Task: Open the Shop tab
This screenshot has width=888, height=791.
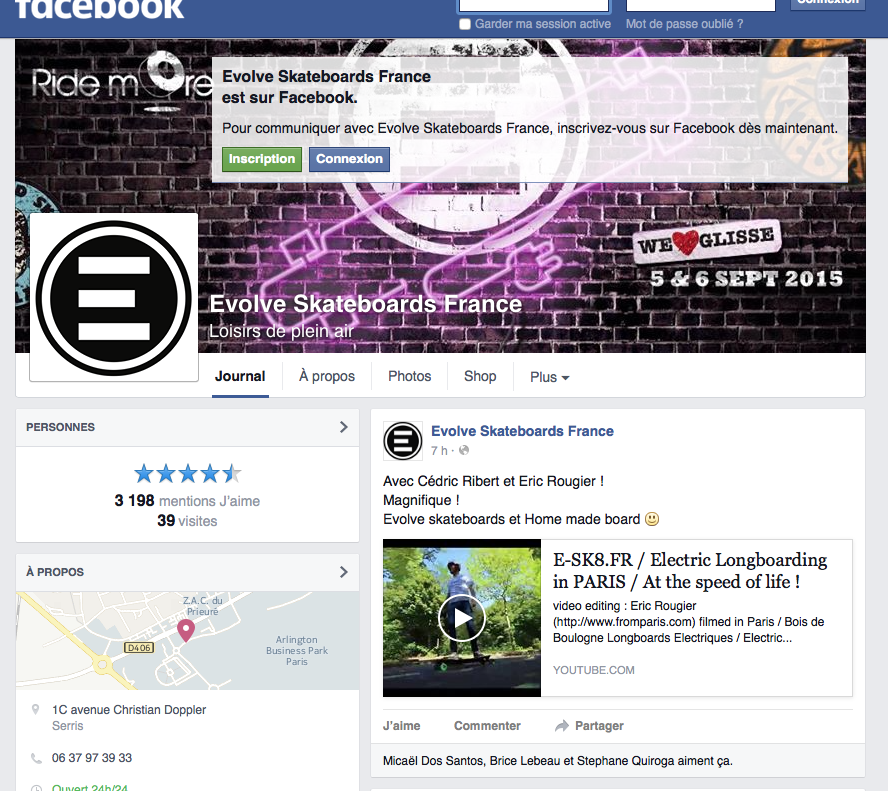Action: (480, 377)
